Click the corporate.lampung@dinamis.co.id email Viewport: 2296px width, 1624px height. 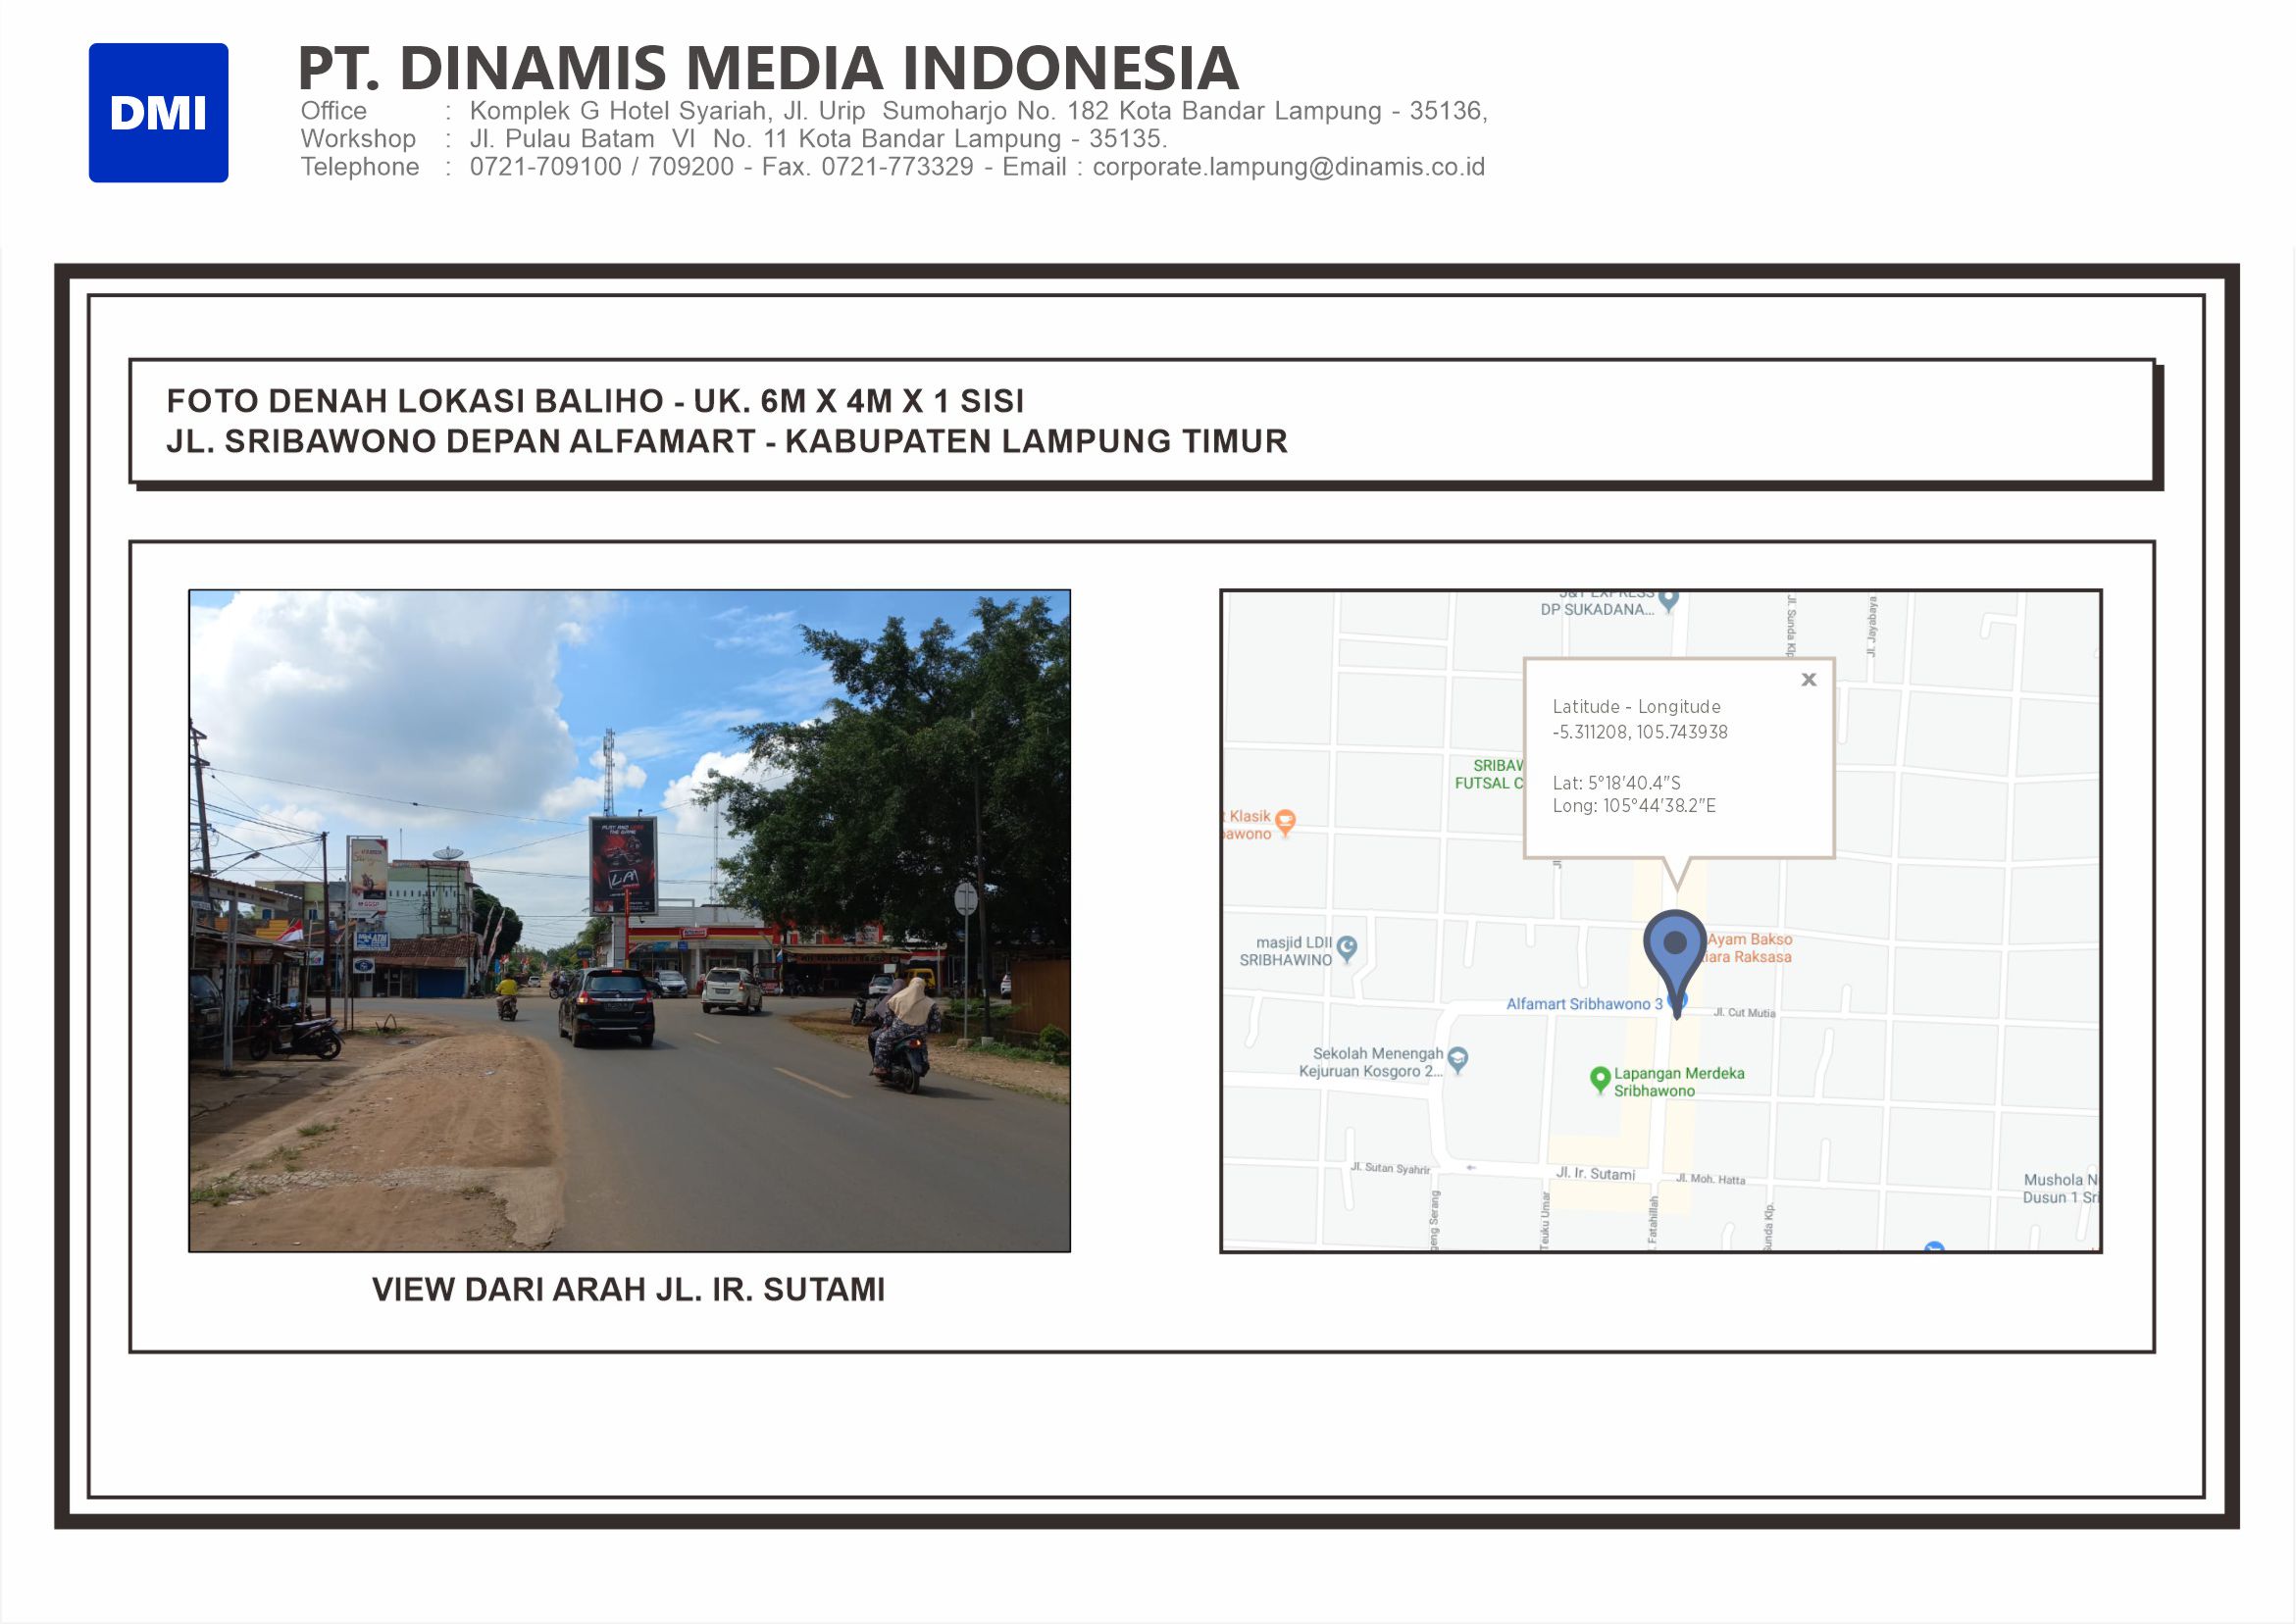pos(1288,167)
